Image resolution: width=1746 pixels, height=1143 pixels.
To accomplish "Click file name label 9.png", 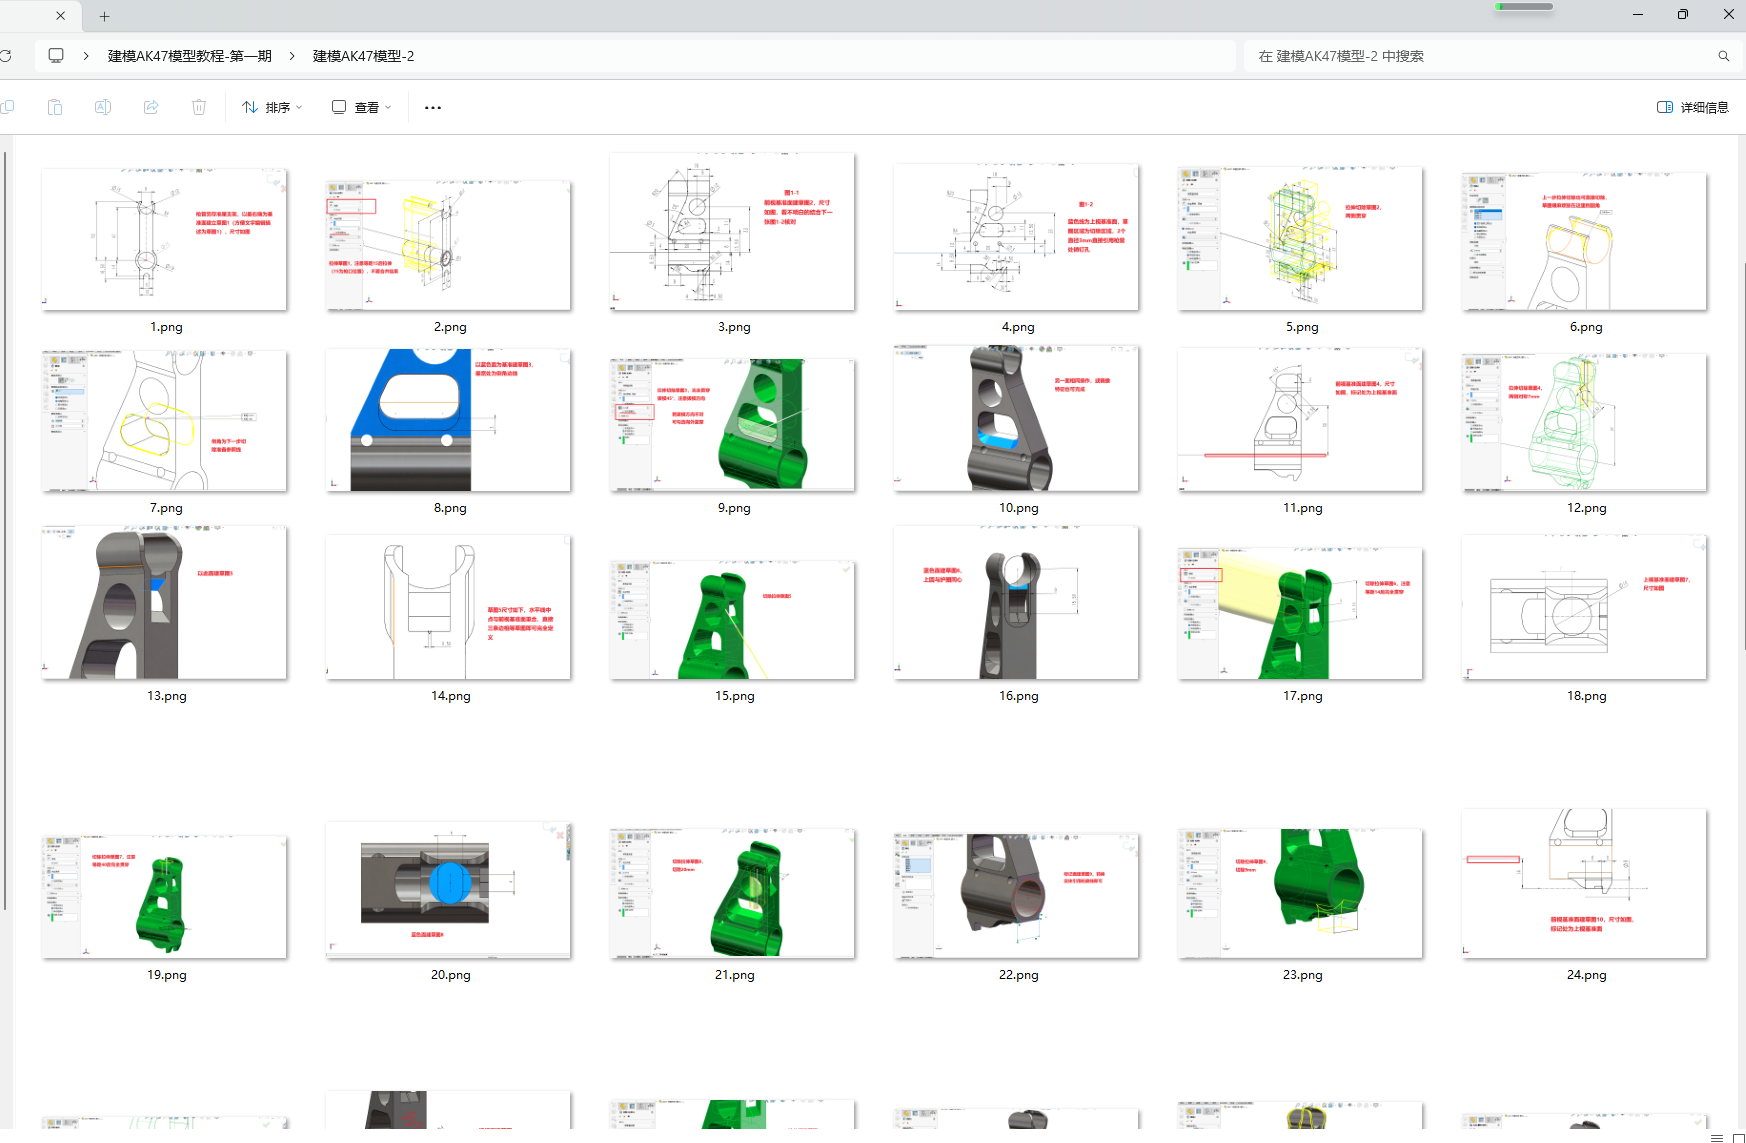I will click(734, 508).
